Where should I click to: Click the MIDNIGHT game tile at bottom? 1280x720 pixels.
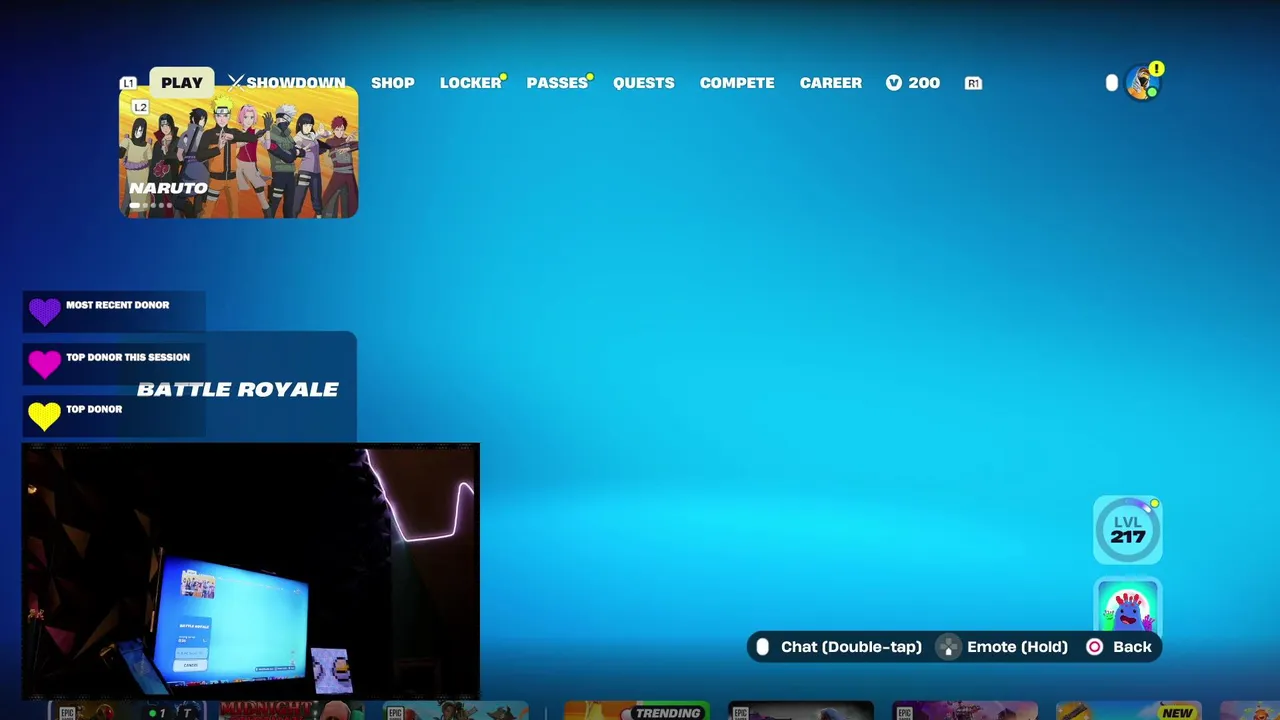(x=292, y=711)
